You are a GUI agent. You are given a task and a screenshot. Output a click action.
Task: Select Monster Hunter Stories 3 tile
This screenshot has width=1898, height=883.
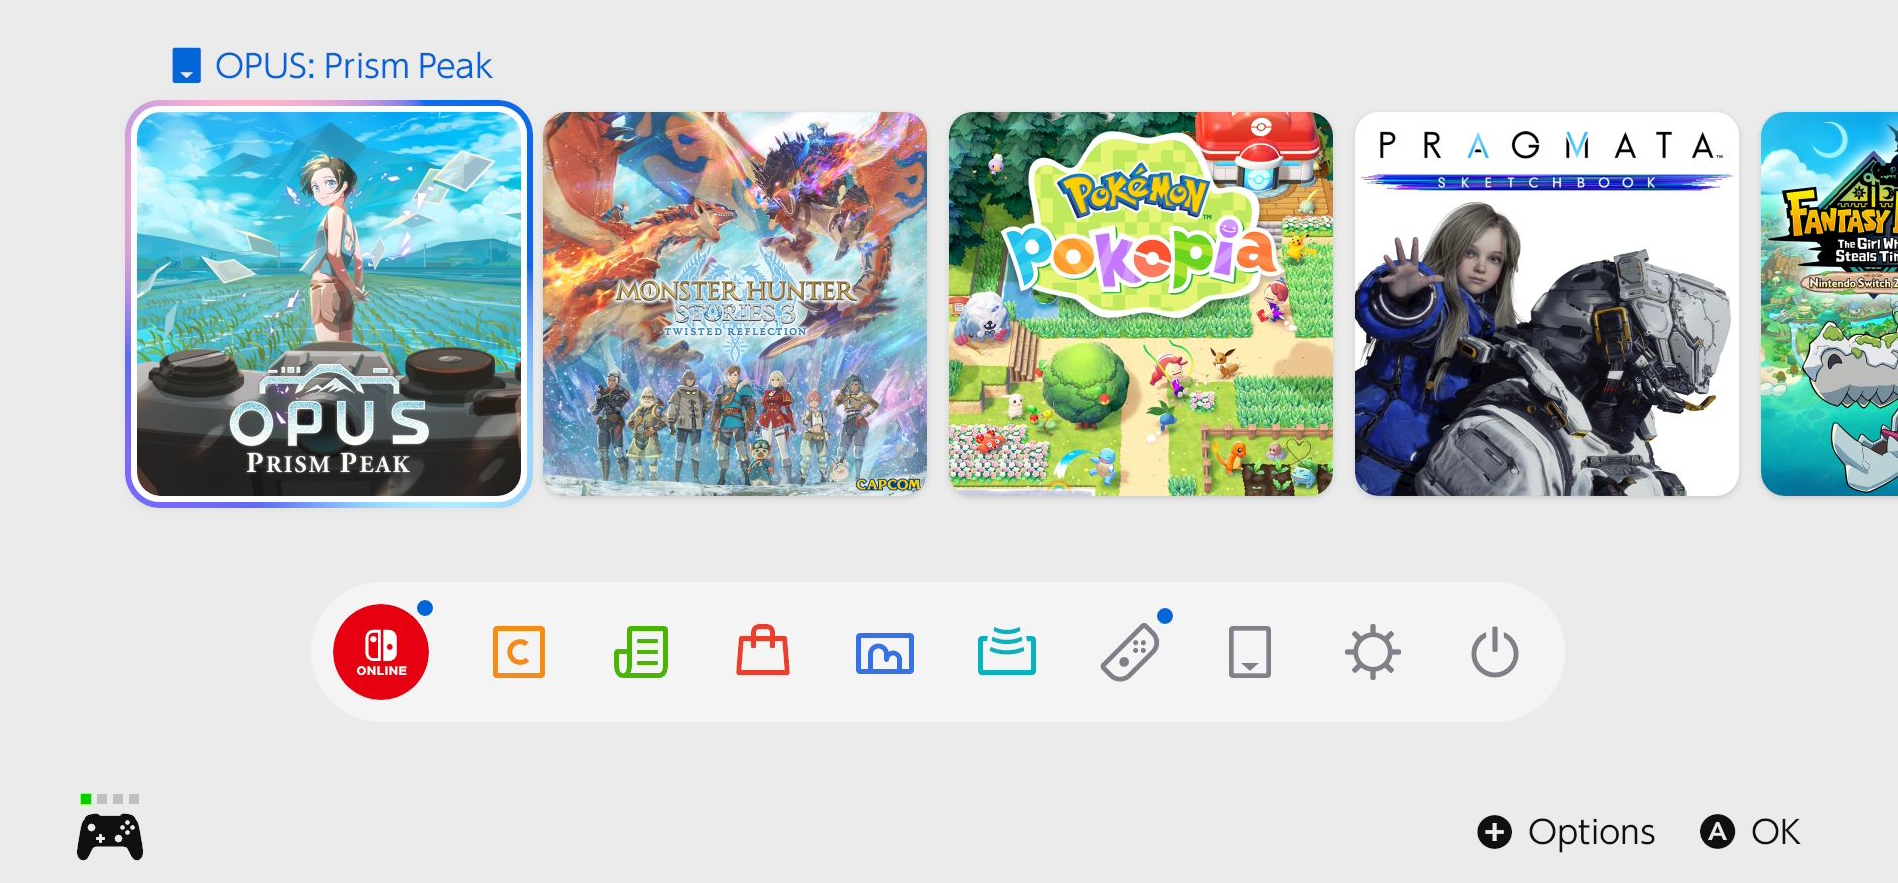(x=735, y=304)
